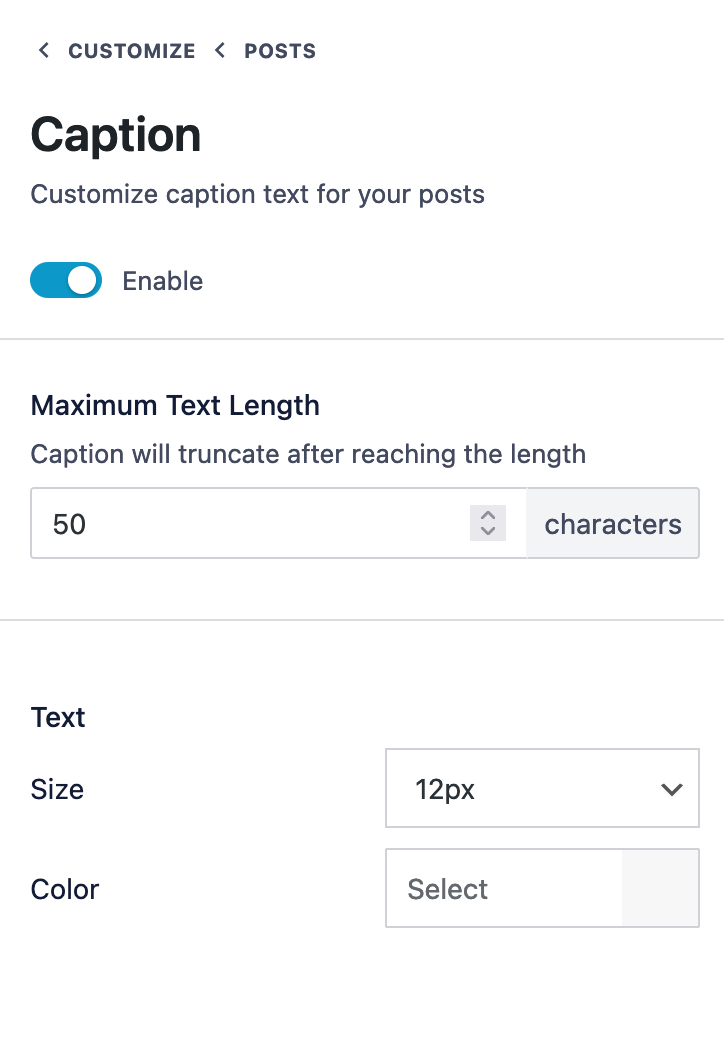Image resolution: width=724 pixels, height=1050 pixels.
Task: Click the chevron left of POSTS
Action: pos(220,51)
